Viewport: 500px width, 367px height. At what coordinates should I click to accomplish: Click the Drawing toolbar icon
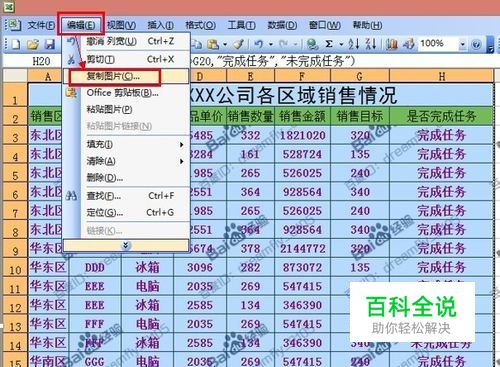coord(409,44)
